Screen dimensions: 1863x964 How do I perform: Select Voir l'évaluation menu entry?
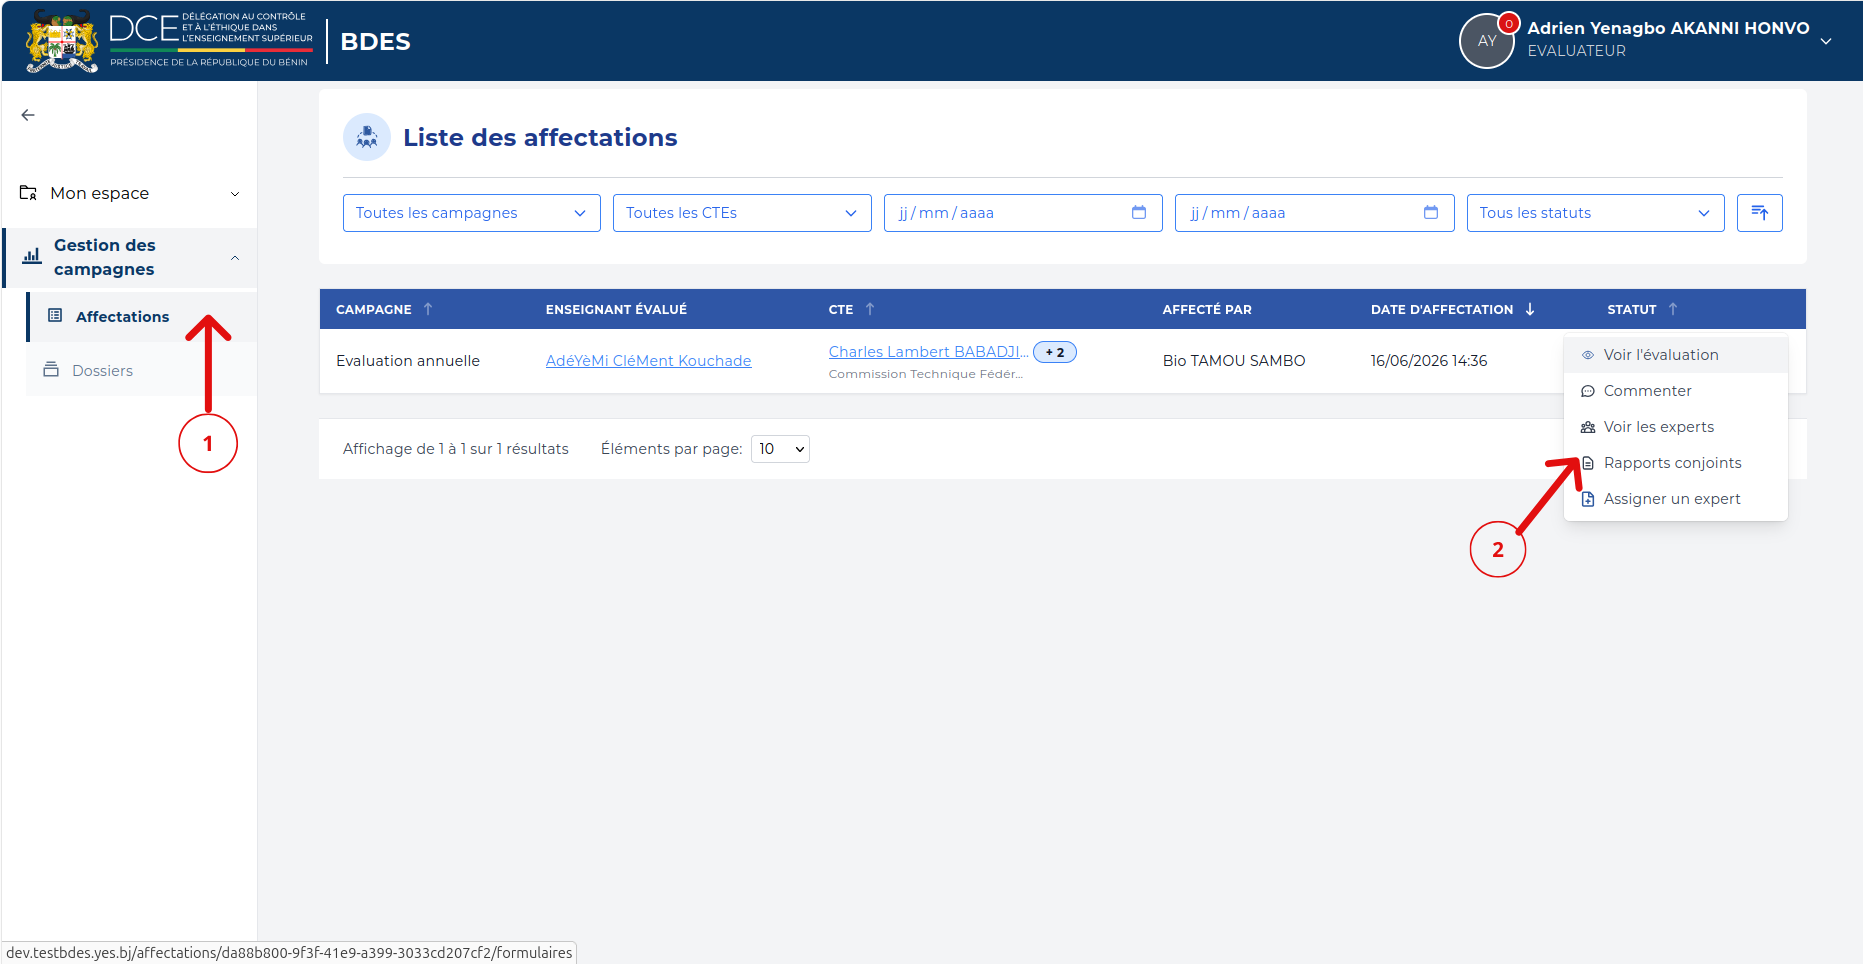[1675, 355]
